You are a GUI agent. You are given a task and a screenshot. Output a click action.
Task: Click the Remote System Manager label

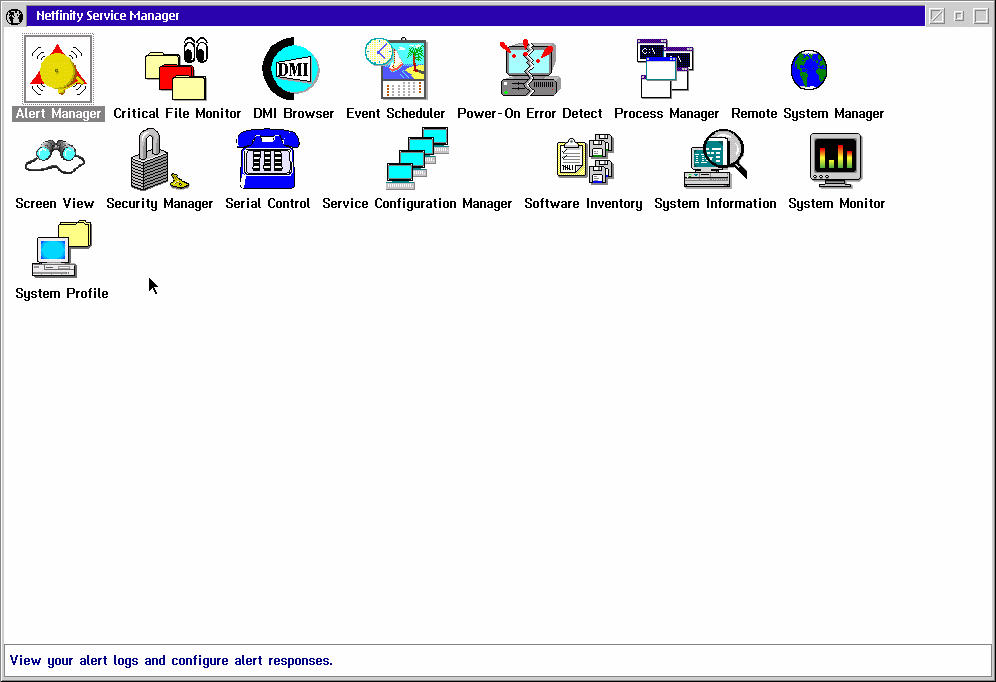(807, 114)
